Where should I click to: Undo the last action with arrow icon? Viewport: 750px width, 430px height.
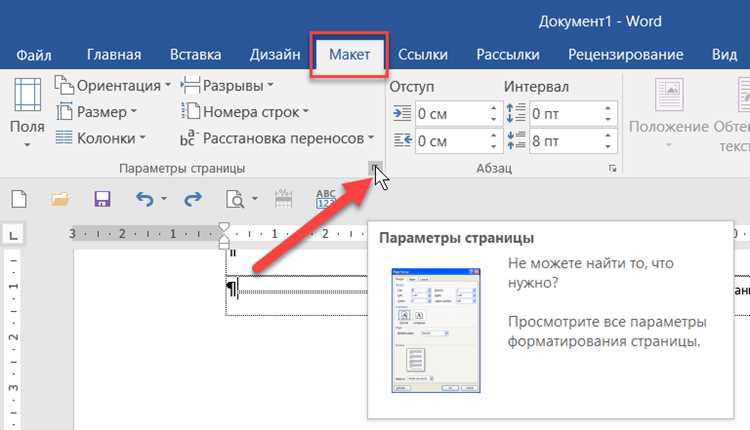tap(144, 198)
